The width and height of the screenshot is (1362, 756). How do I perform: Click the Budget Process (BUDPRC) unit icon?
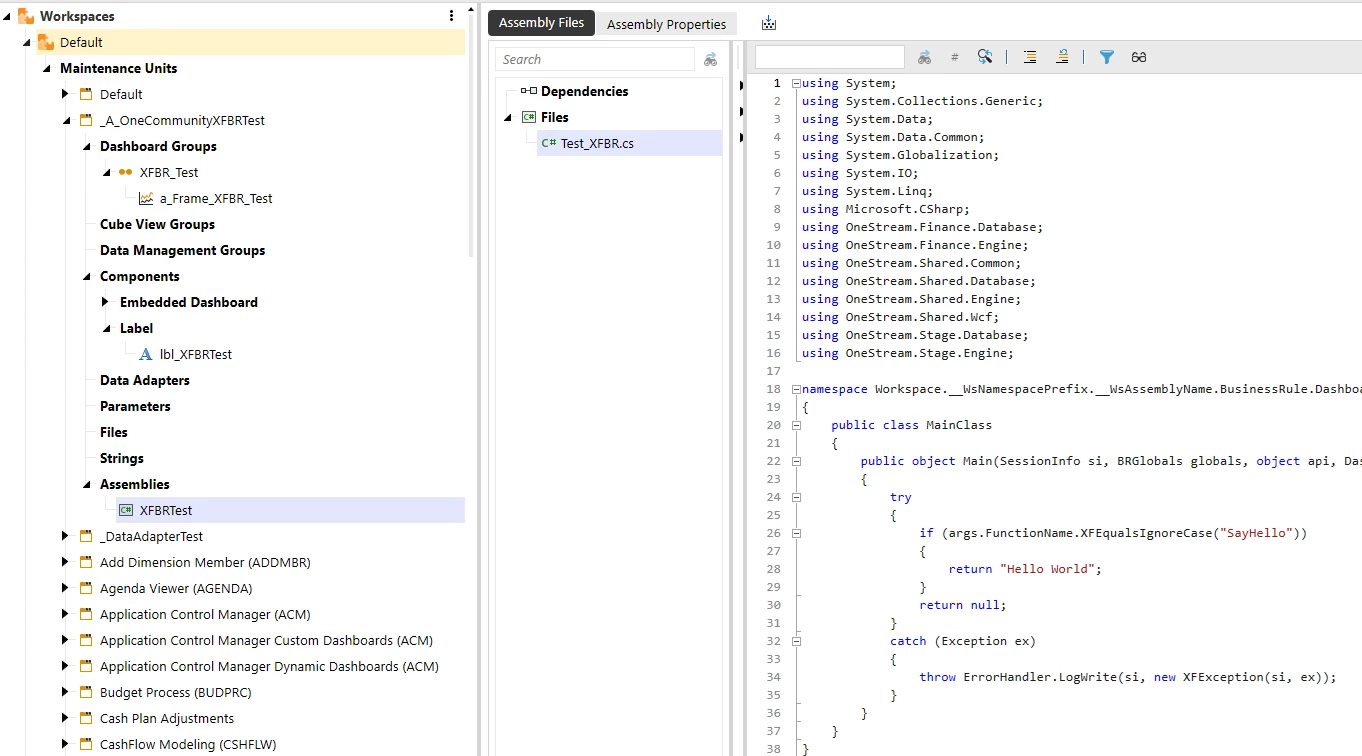coord(86,692)
